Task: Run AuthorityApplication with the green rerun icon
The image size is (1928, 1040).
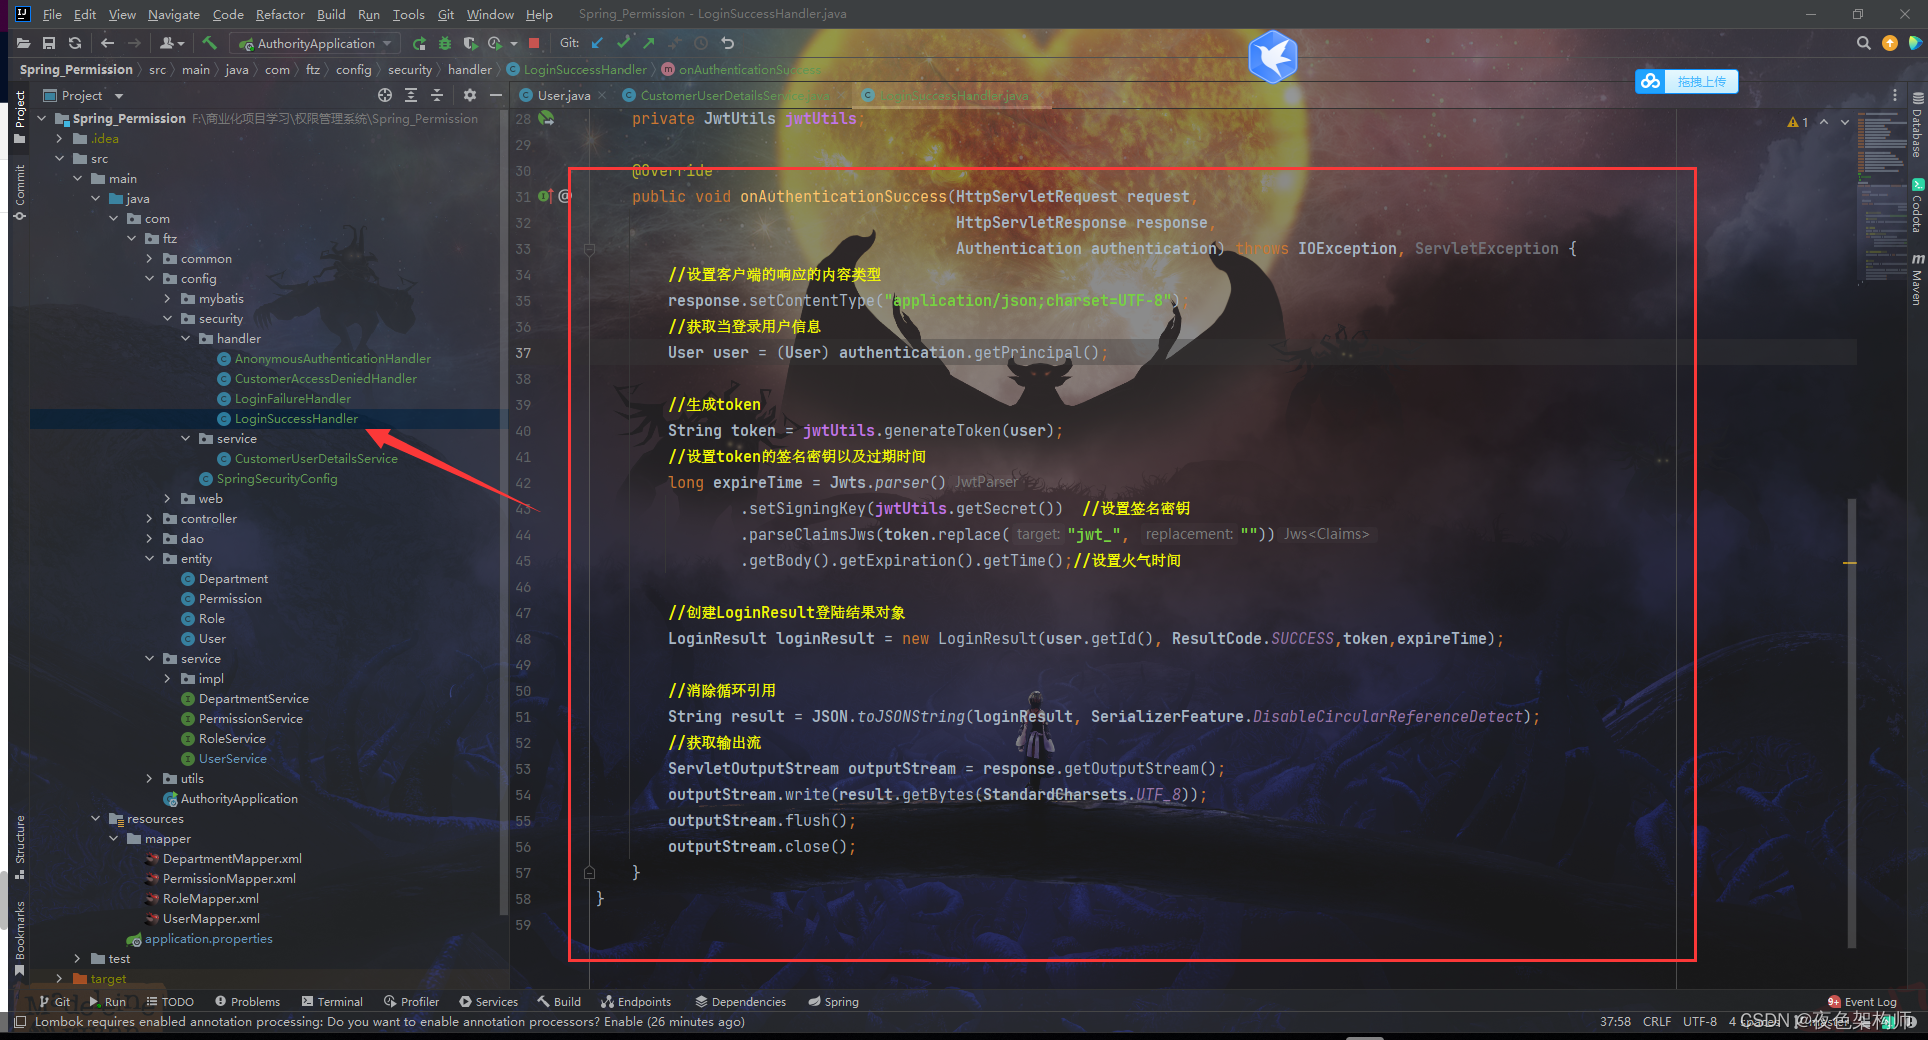Action: click(419, 43)
